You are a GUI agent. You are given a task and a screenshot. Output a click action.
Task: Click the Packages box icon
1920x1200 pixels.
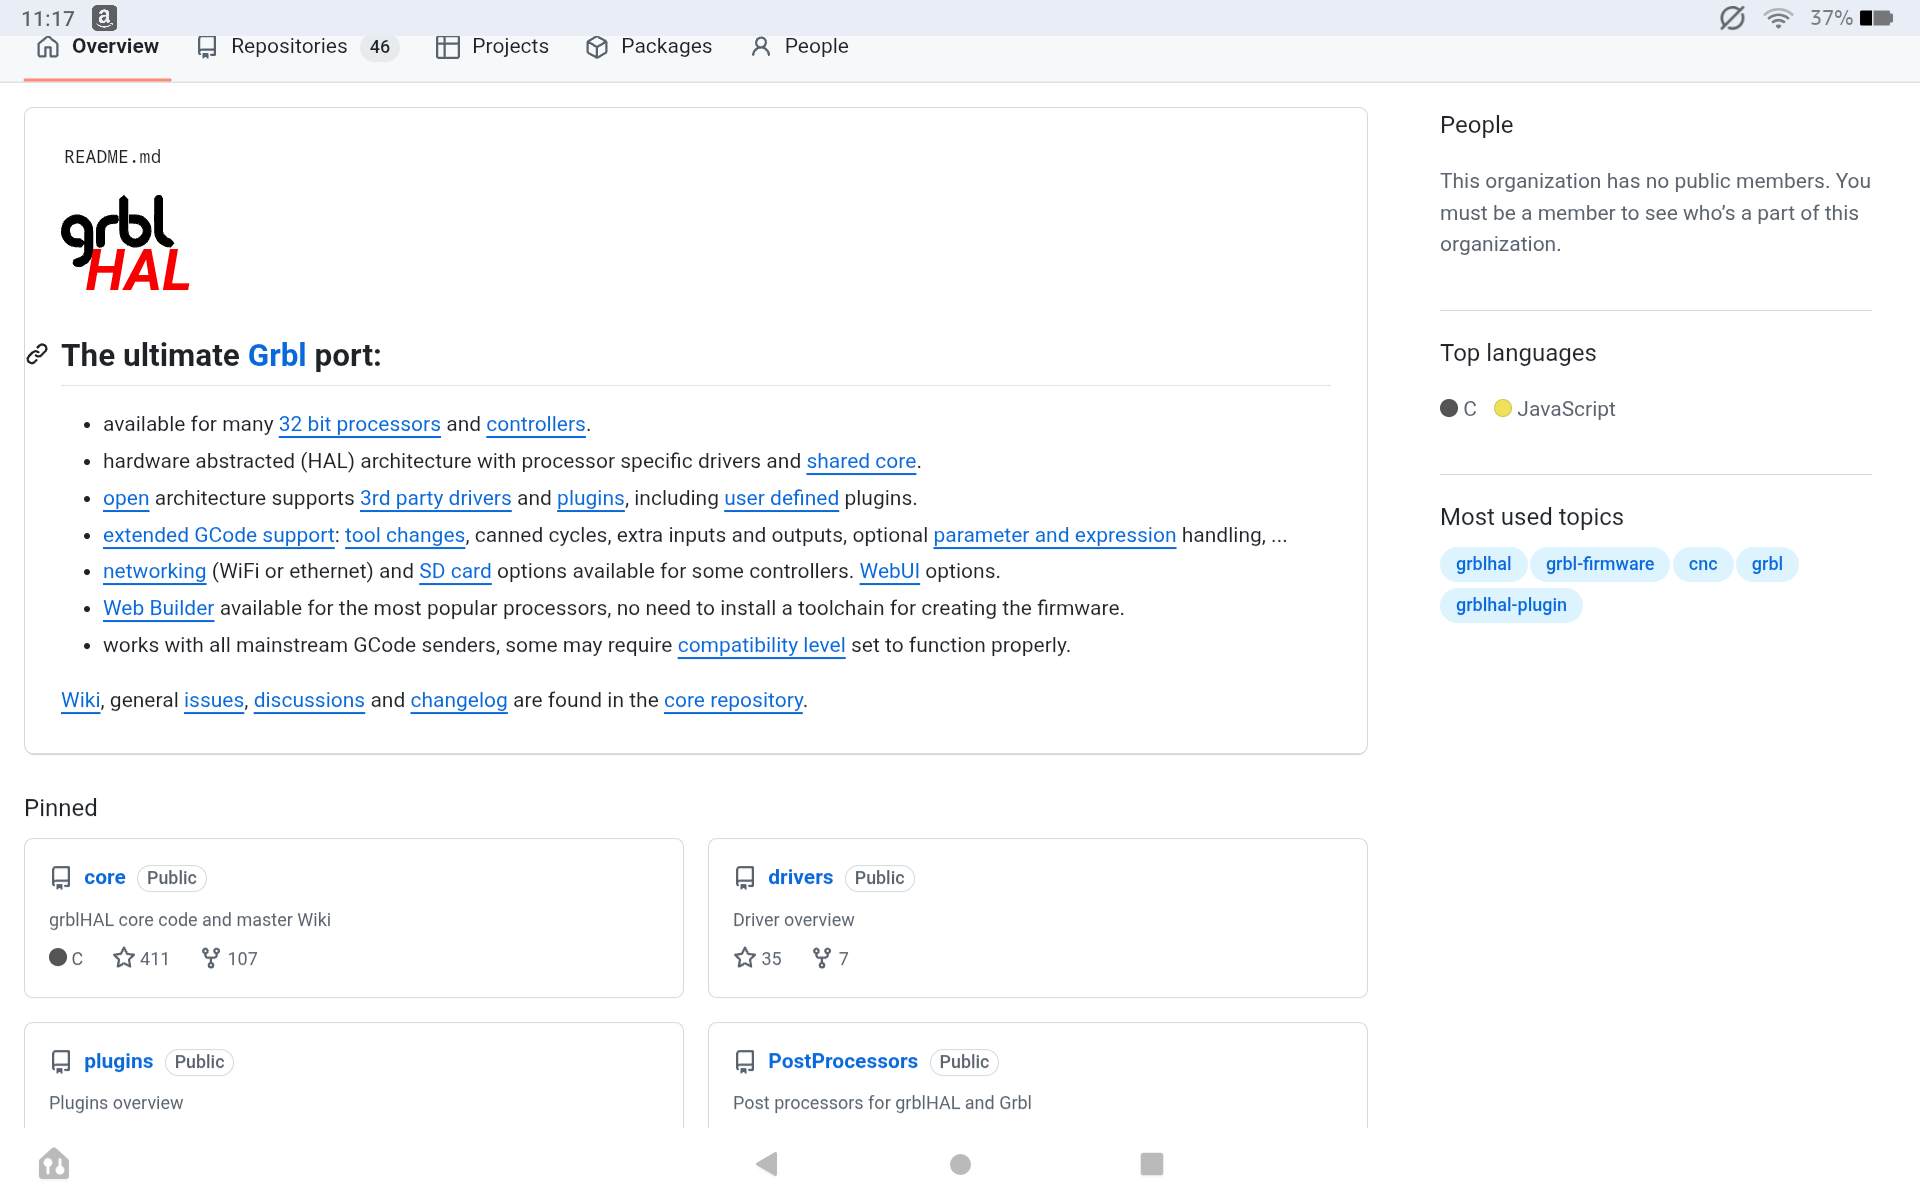(598, 47)
